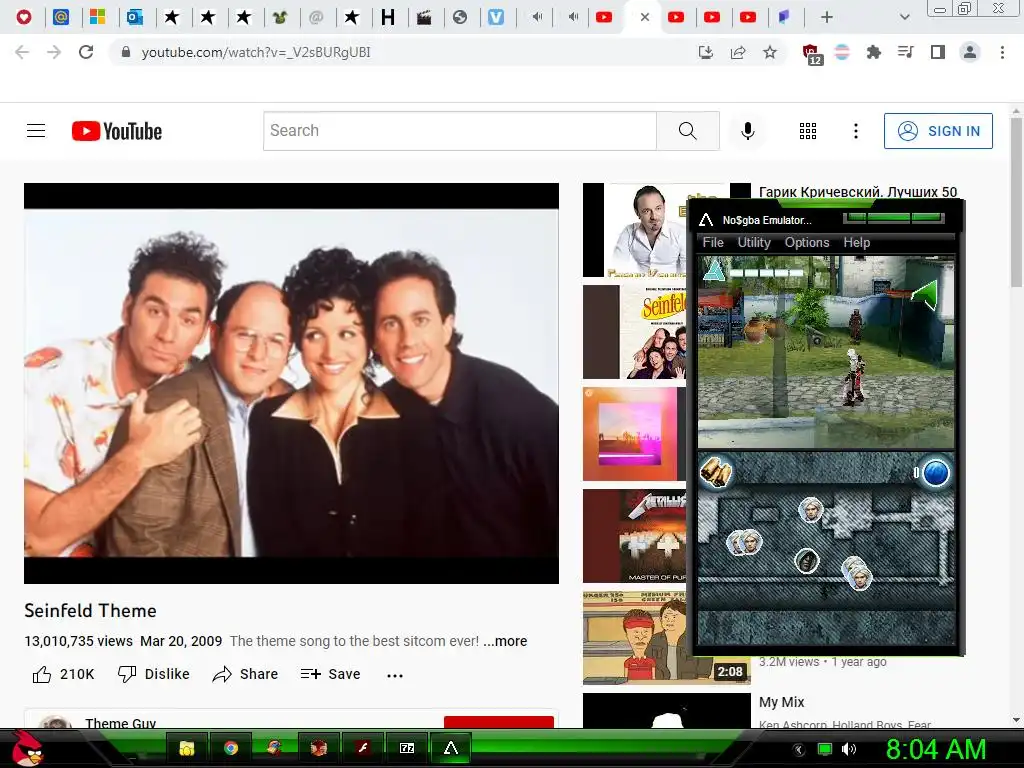Open a new tab with the plus button
This screenshot has height=768, width=1024.
pos(827,17)
